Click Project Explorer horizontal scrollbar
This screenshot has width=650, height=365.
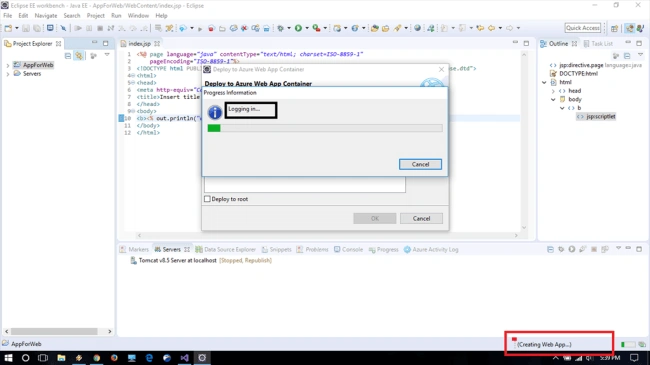click(54, 331)
